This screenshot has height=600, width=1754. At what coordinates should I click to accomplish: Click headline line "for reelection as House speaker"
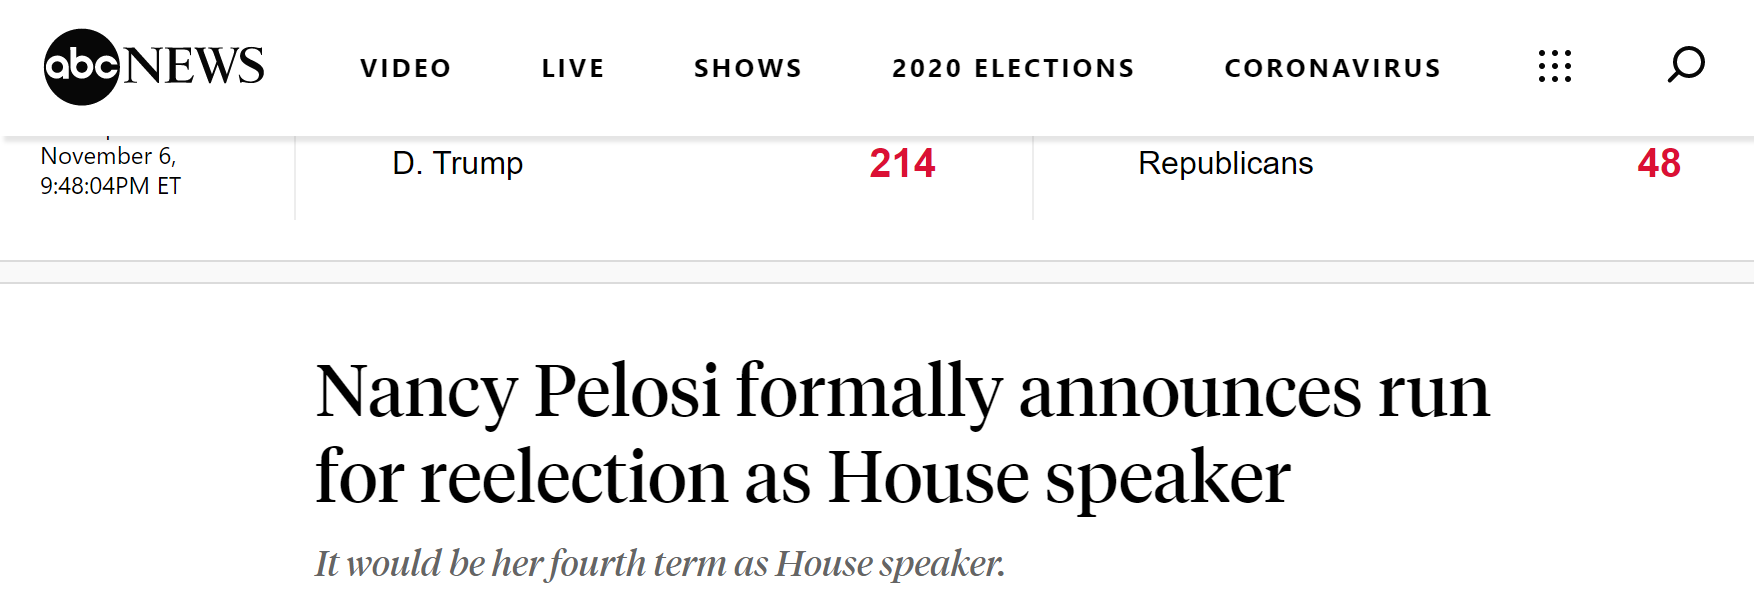(802, 477)
